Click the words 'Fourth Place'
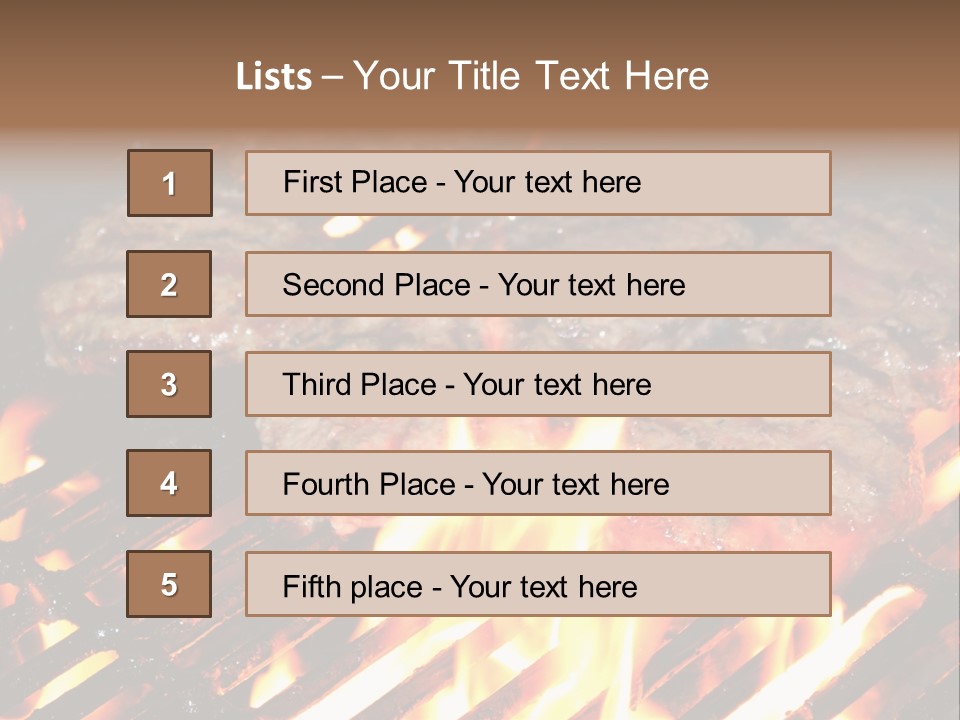The image size is (960, 720). pos(369,484)
